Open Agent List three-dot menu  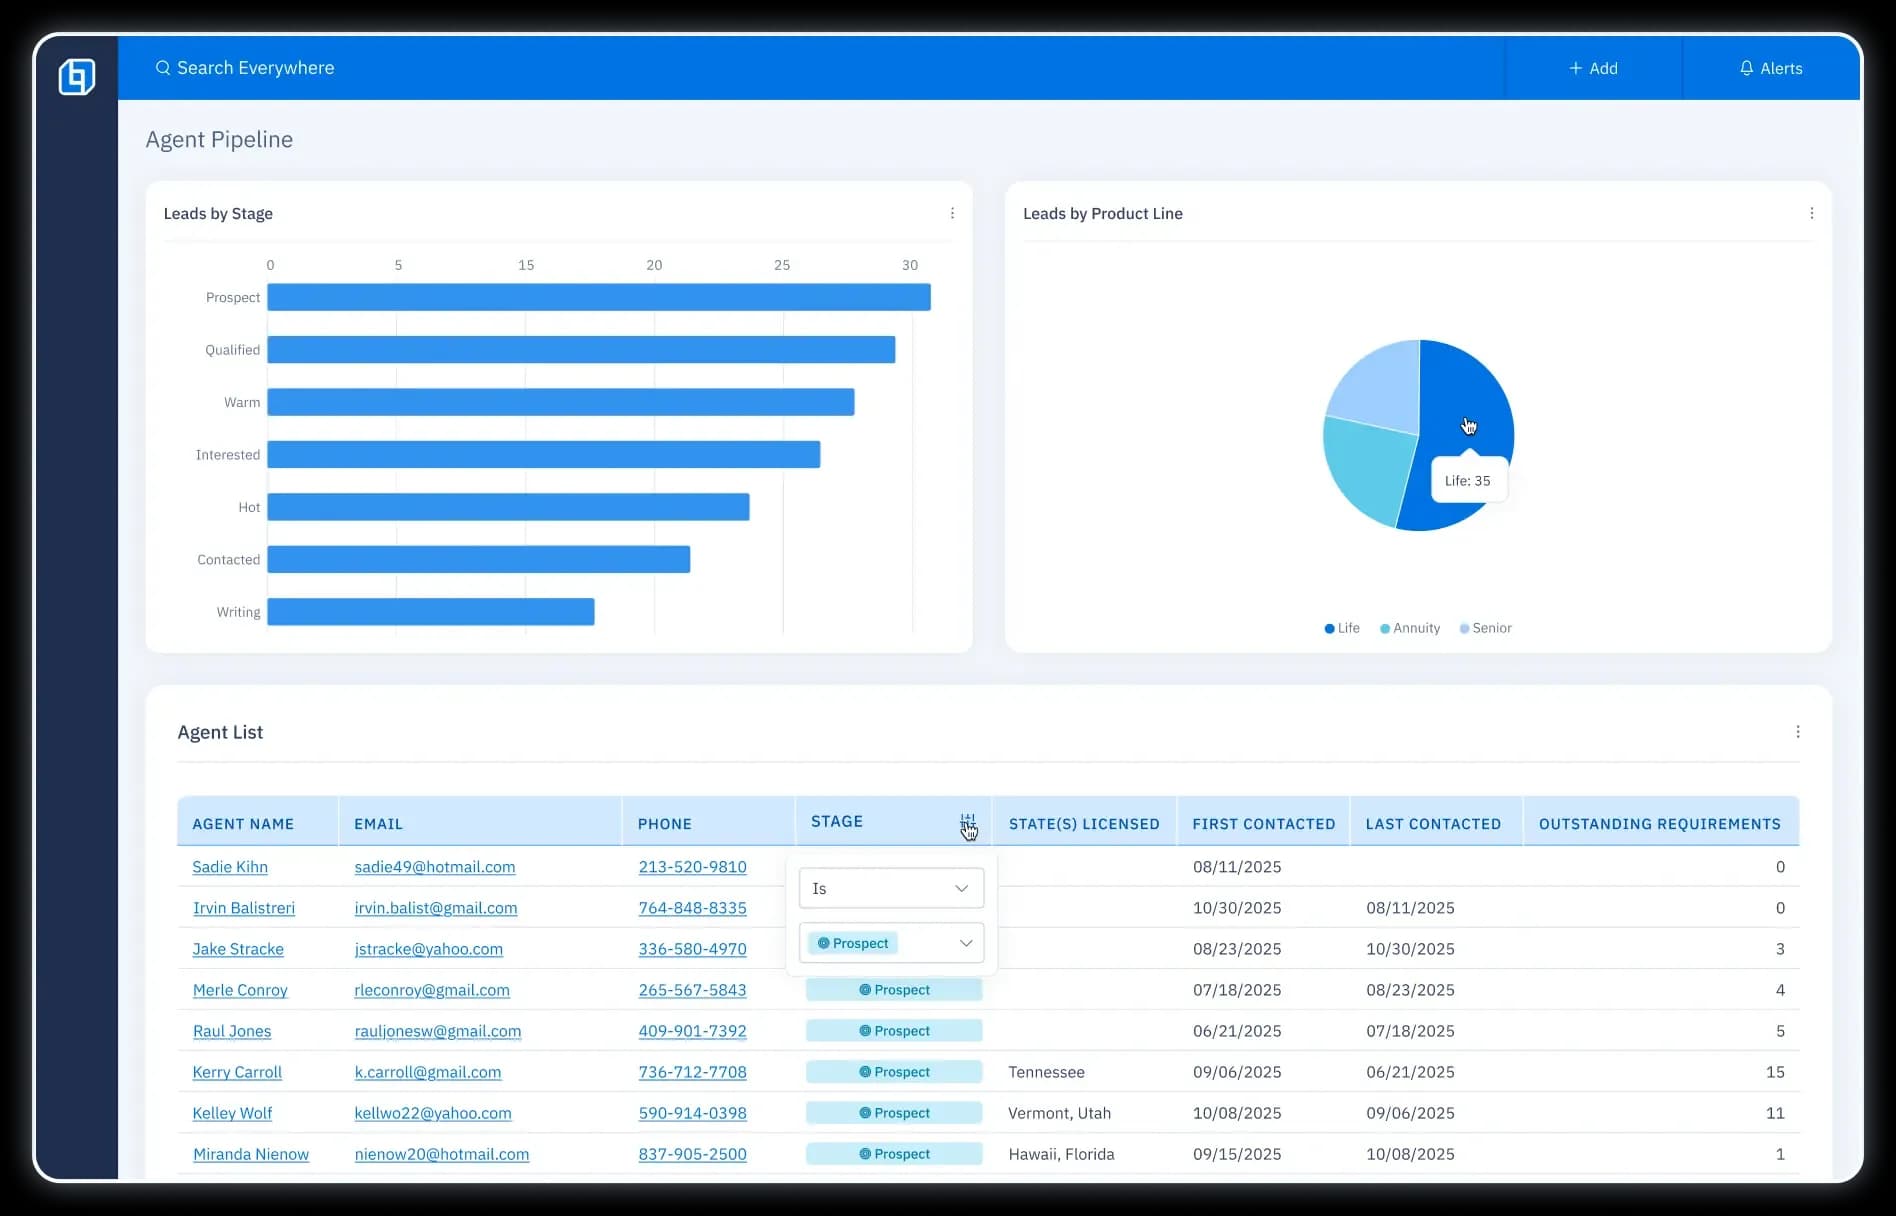coord(1797,732)
